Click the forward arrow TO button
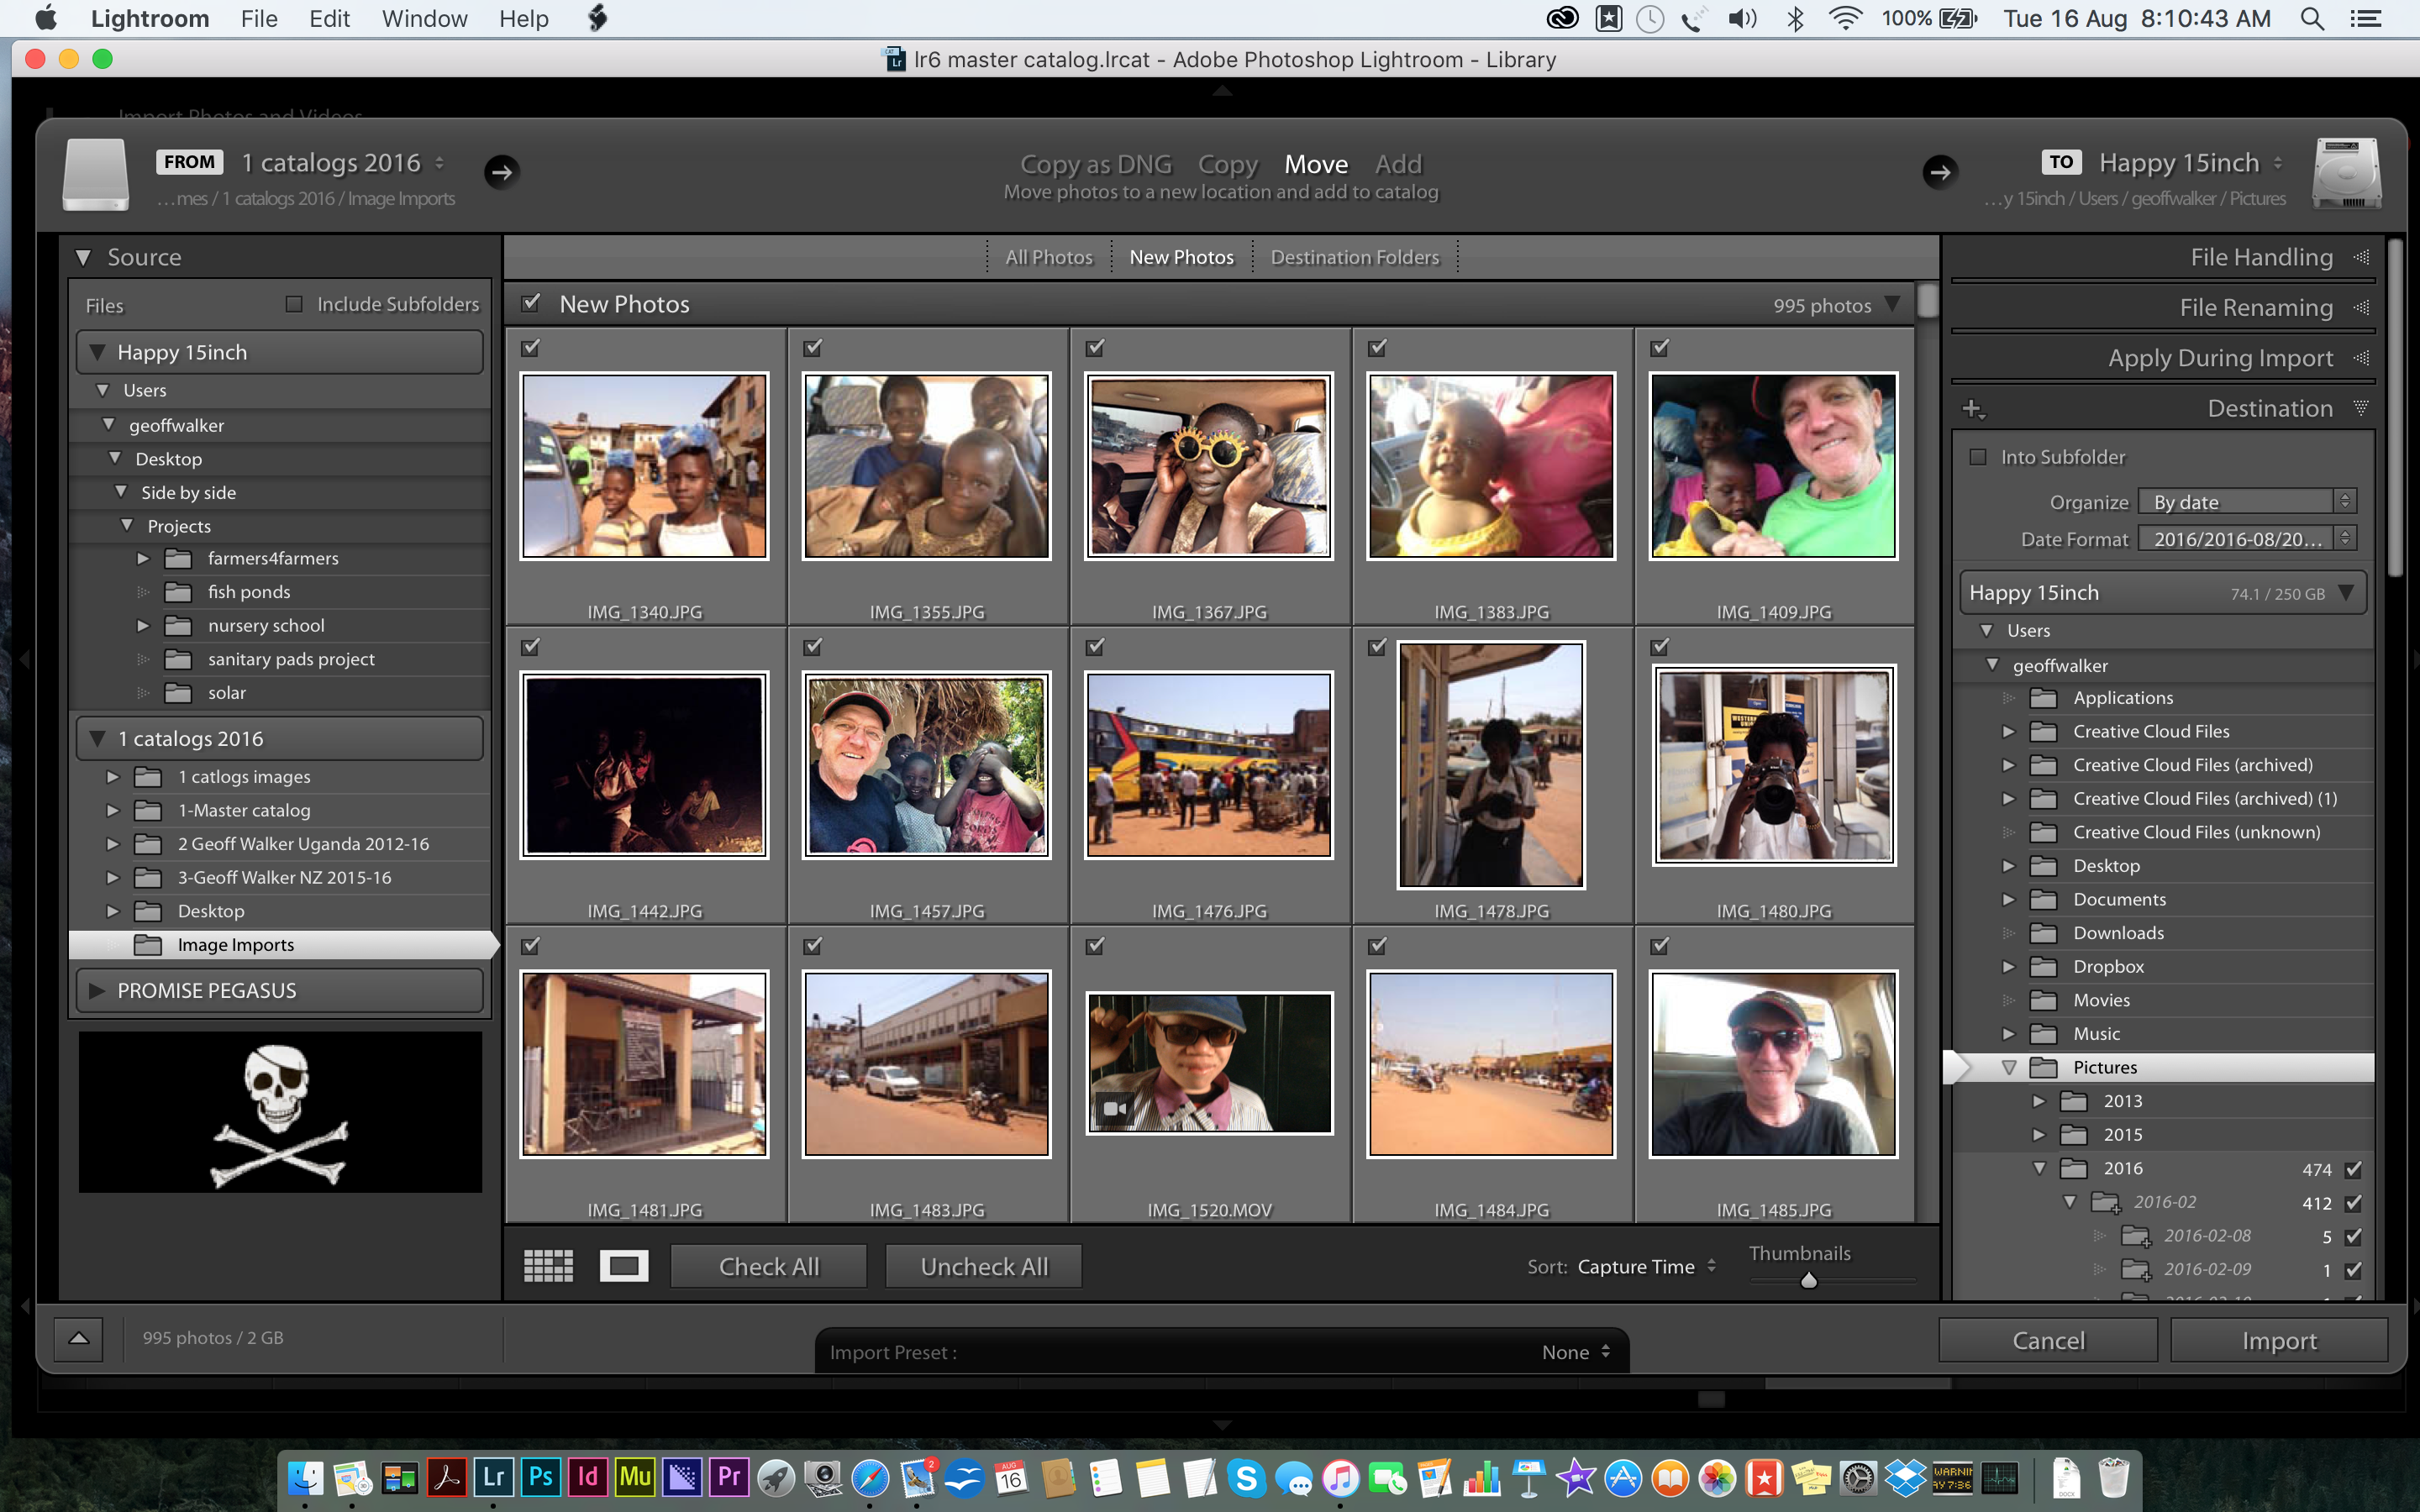 coord(1939,171)
